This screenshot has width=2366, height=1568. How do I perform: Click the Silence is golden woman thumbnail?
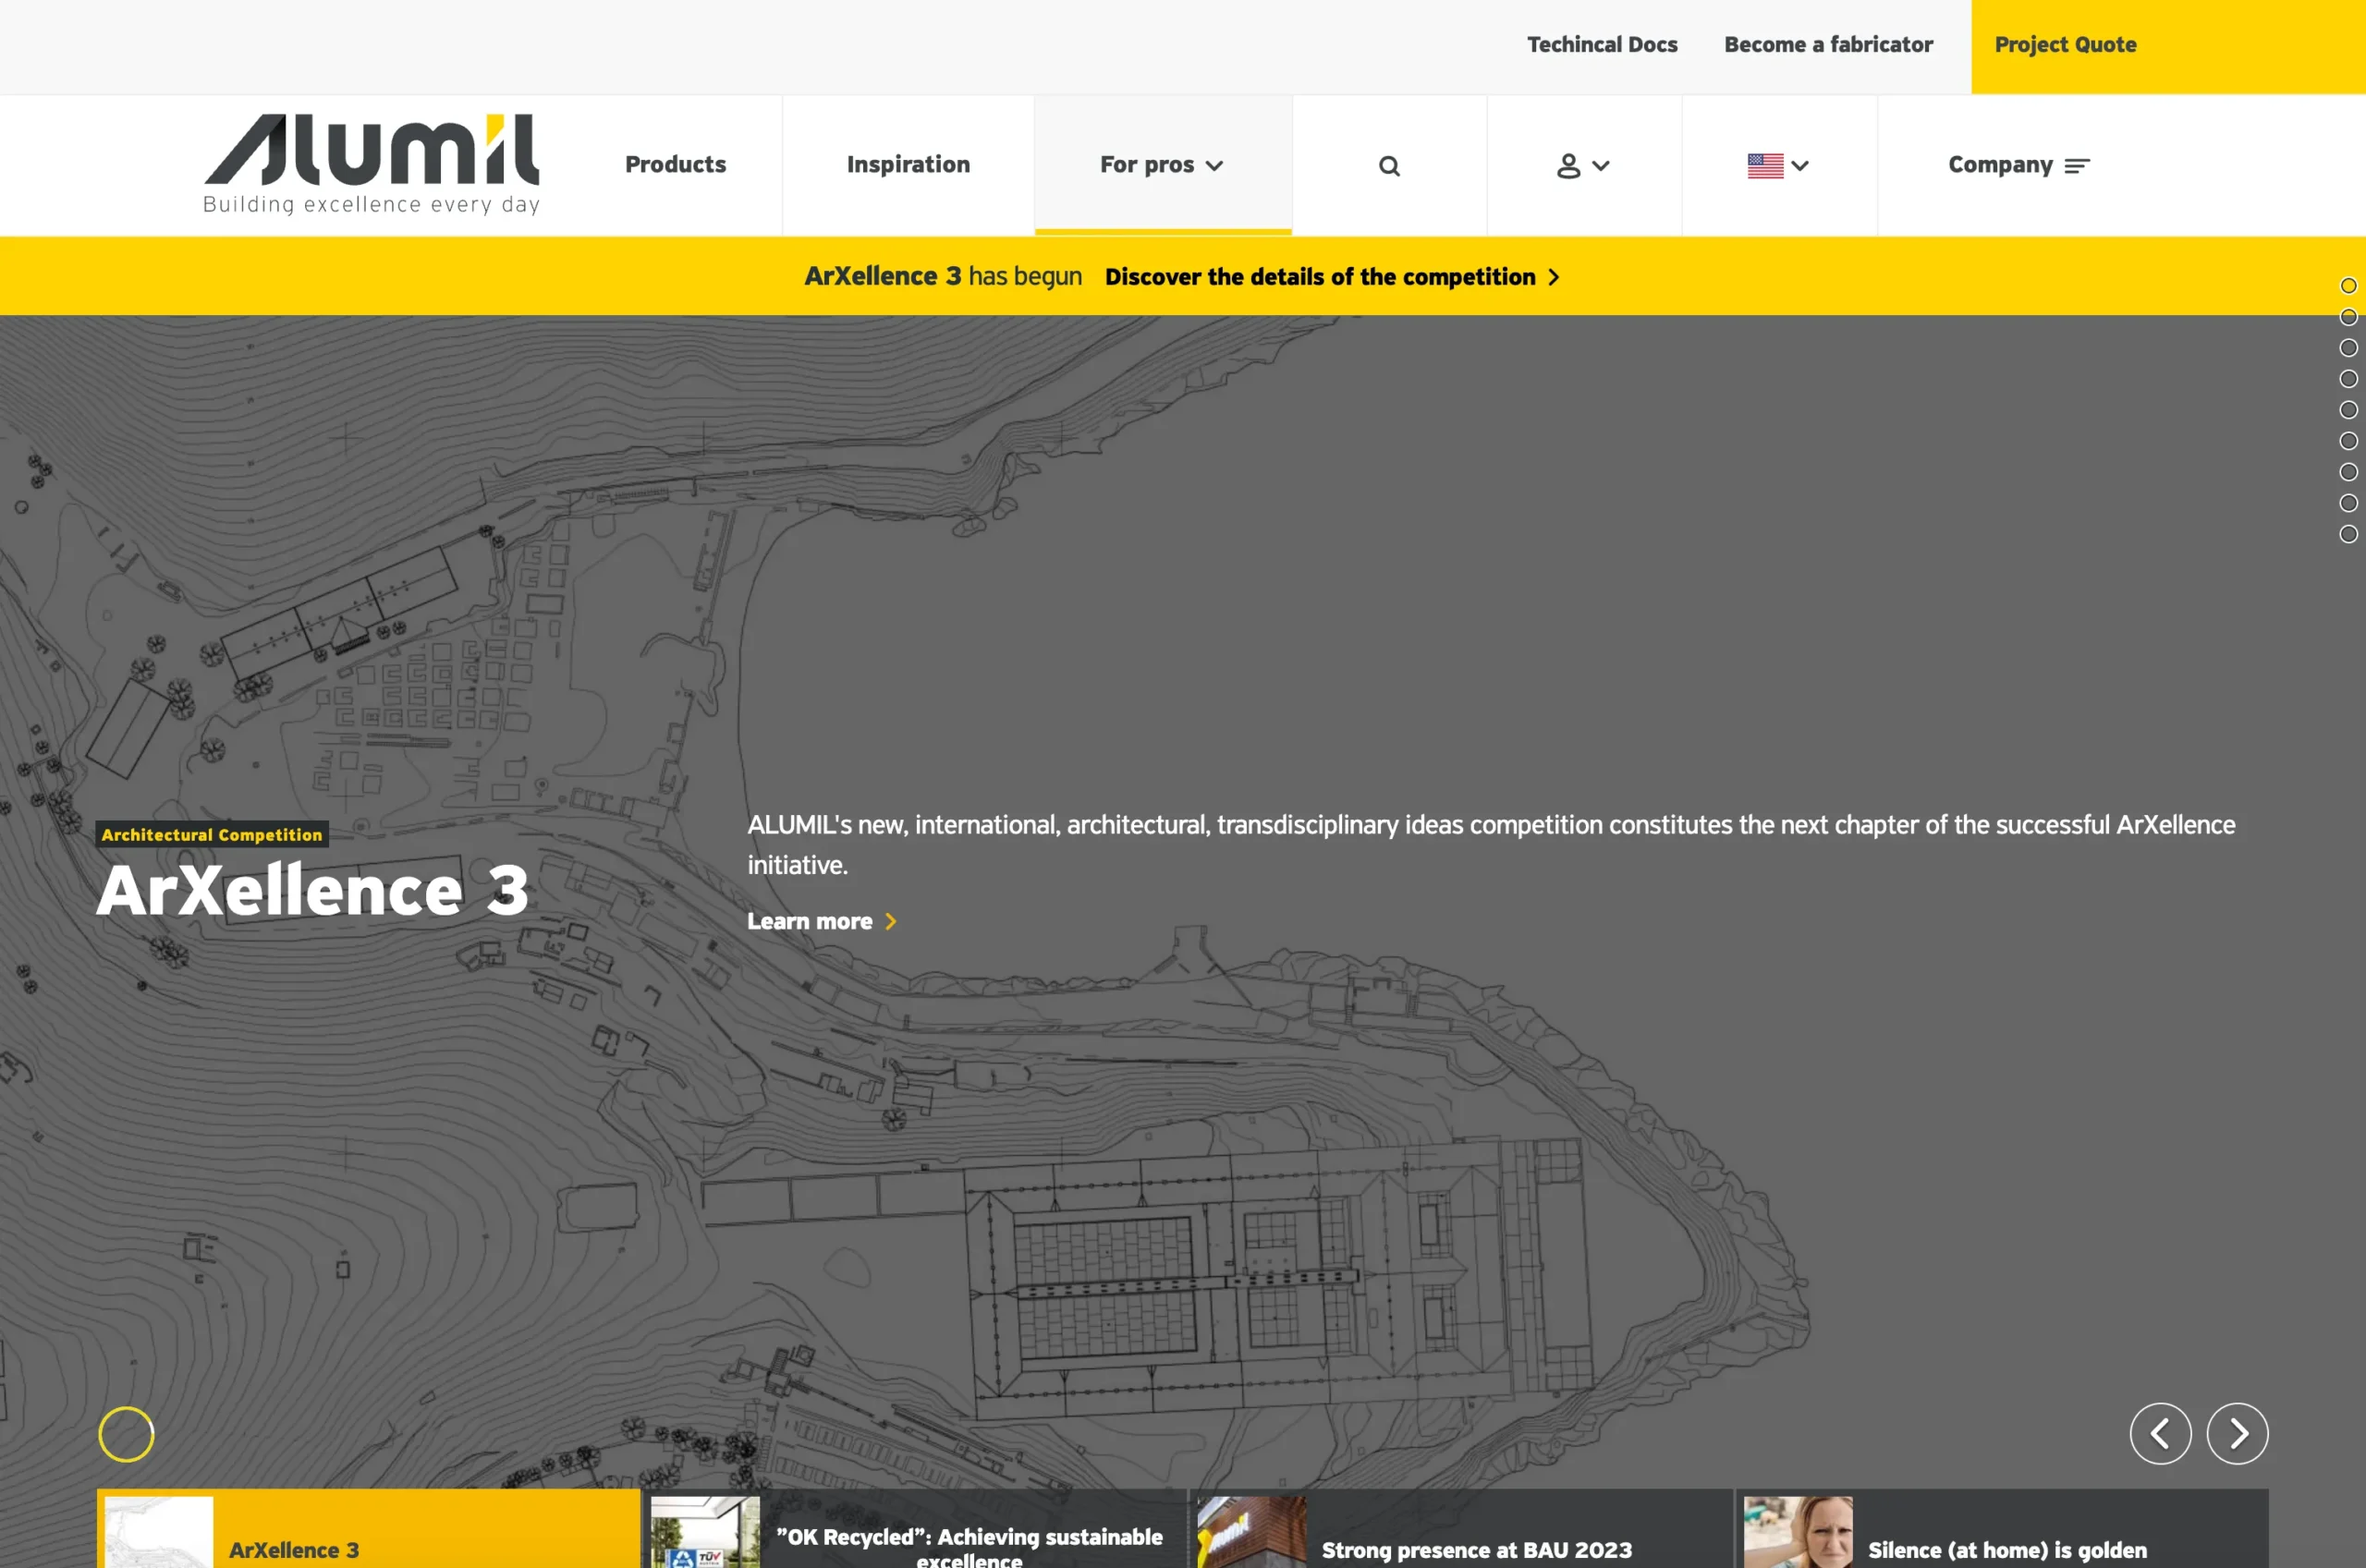click(1798, 1532)
